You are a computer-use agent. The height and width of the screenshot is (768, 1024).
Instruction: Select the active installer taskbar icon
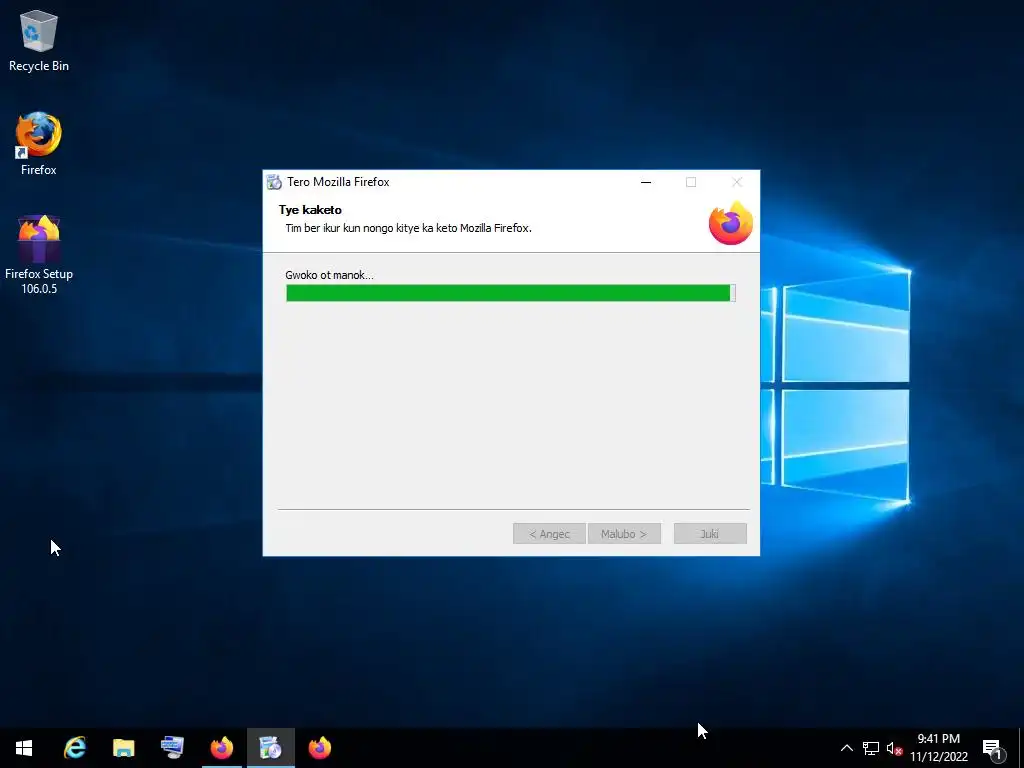coord(270,748)
